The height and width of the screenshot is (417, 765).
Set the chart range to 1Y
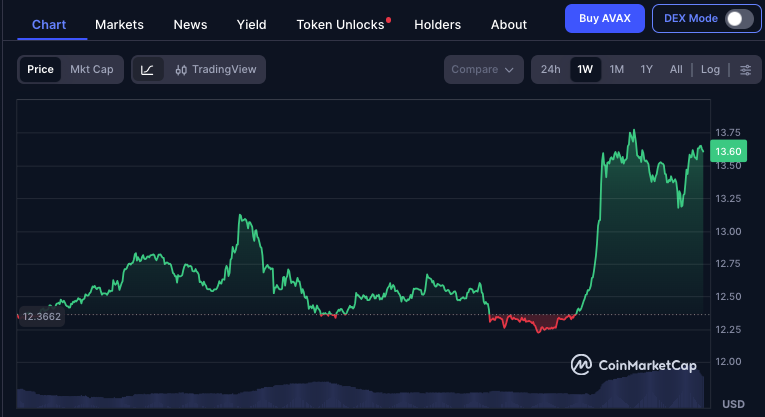pyautogui.click(x=647, y=70)
